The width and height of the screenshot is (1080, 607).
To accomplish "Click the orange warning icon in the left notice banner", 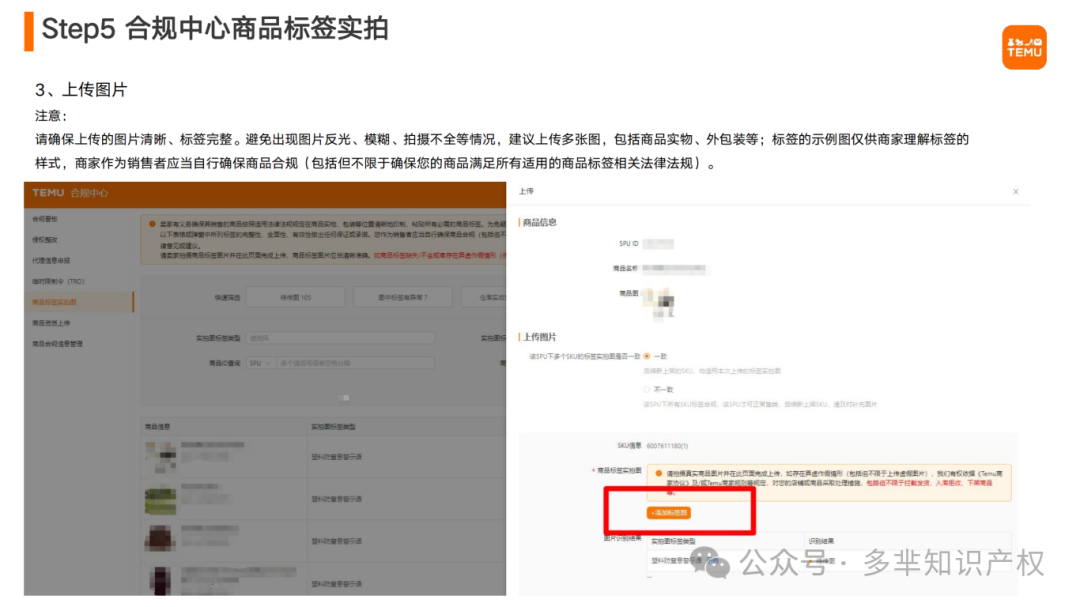I will point(152,224).
